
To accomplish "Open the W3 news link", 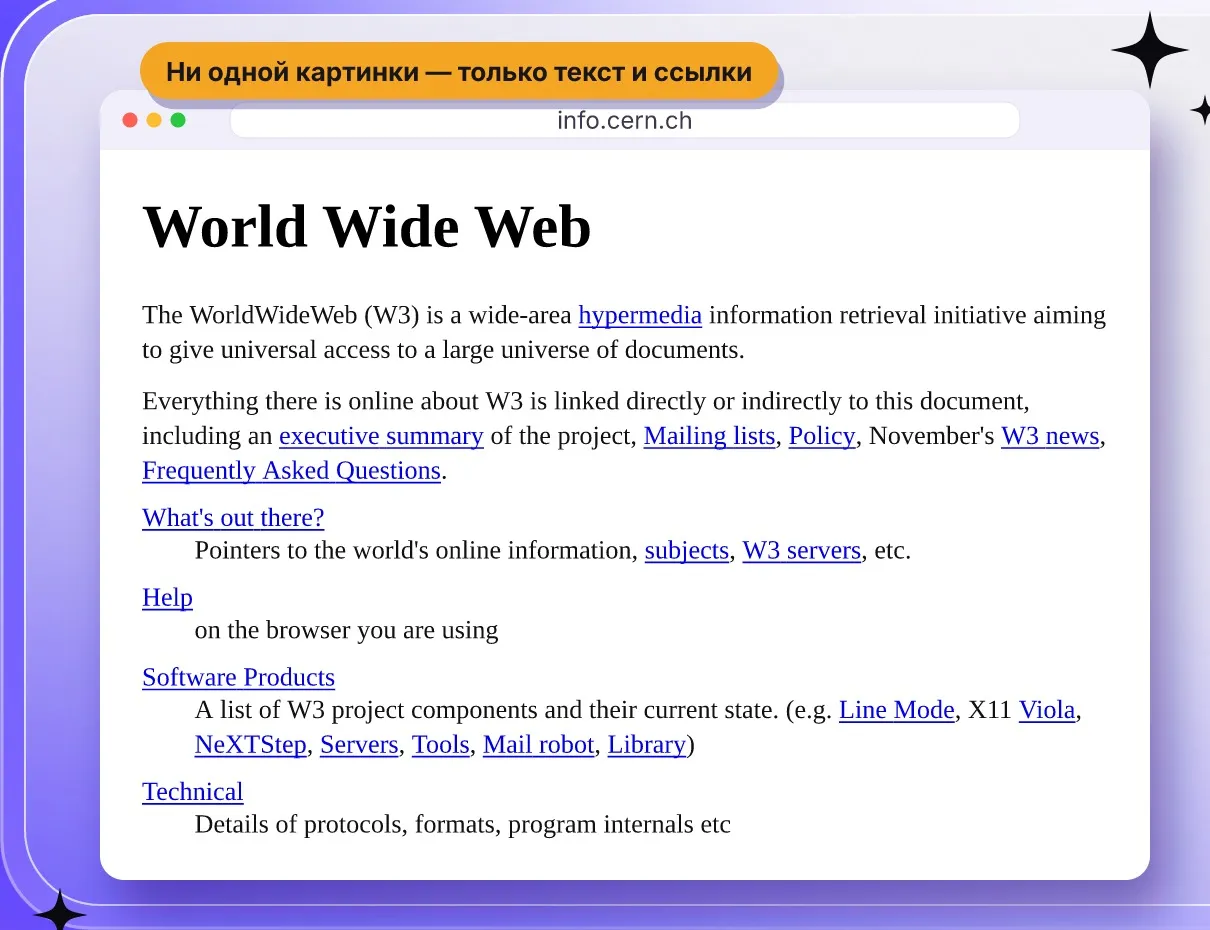I will [x=1050, y=436].
